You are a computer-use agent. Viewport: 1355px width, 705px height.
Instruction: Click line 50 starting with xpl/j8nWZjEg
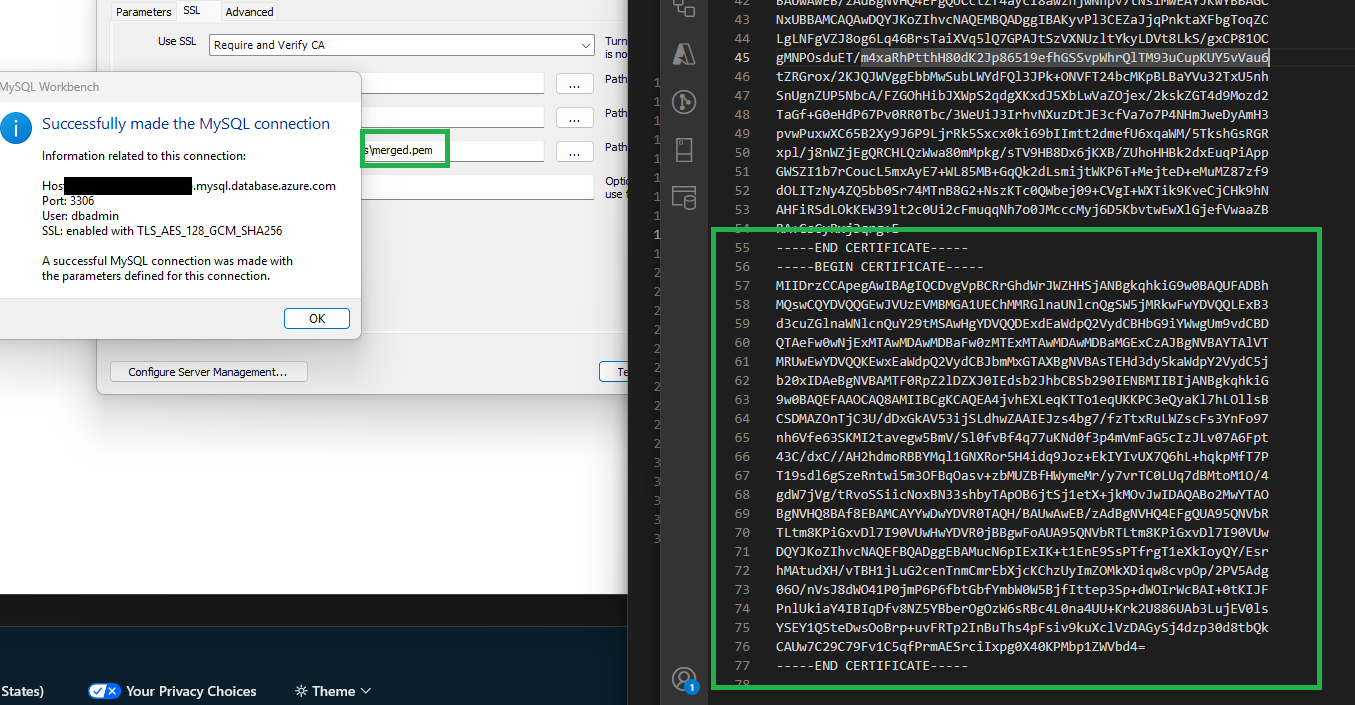click(x=1022, y=152)
